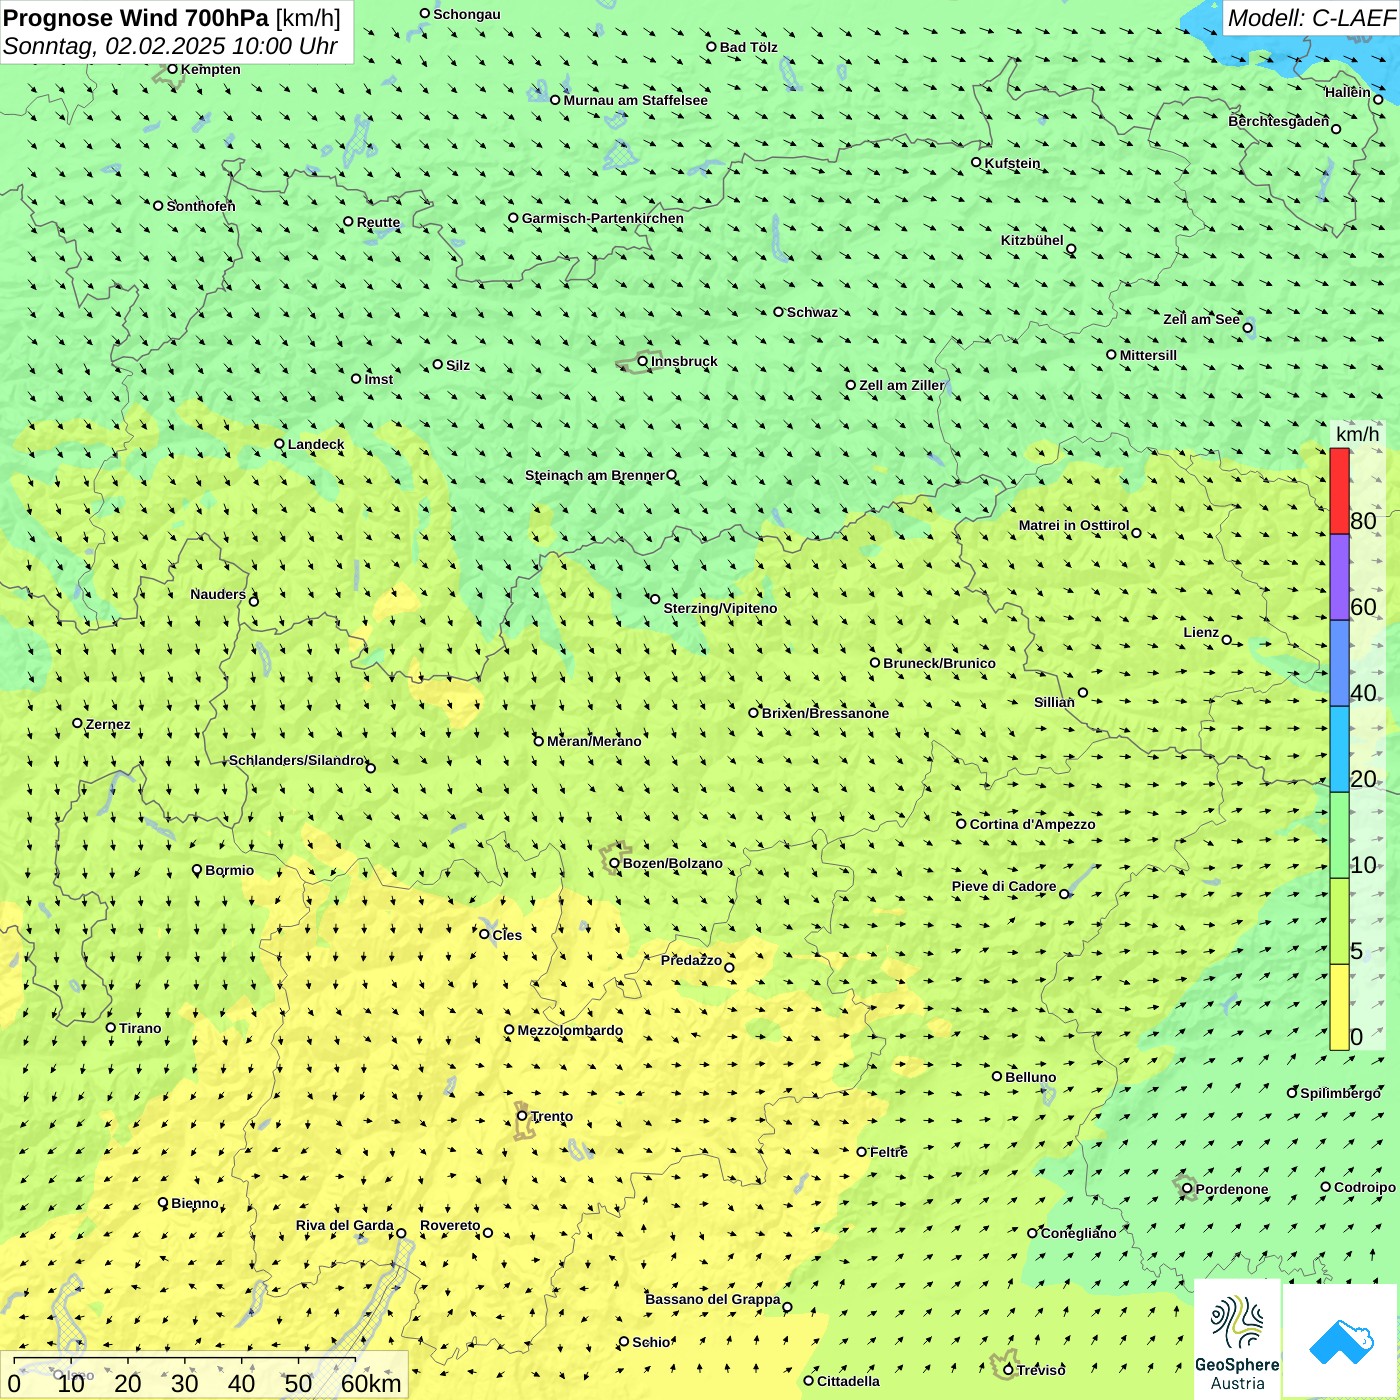Click the Kitzbühel label
Image resolution: width=1400 pixels, height=1400 pixels.
(1032, 240)
